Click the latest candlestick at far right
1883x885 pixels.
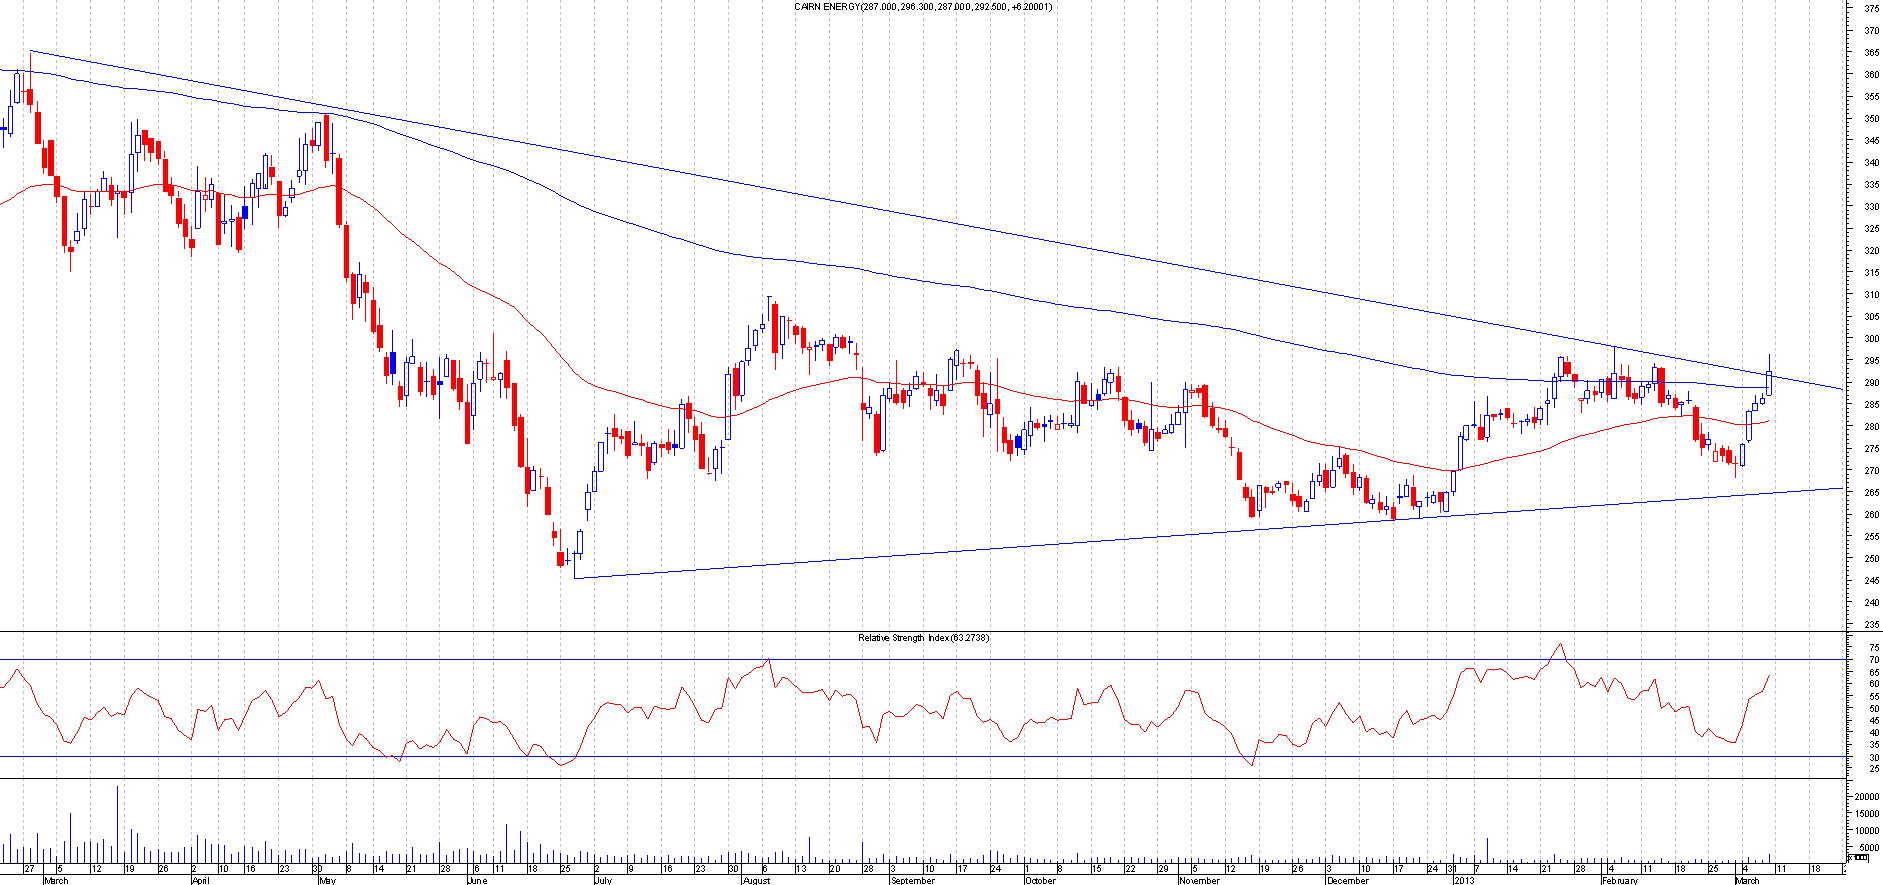[1769, 382]
